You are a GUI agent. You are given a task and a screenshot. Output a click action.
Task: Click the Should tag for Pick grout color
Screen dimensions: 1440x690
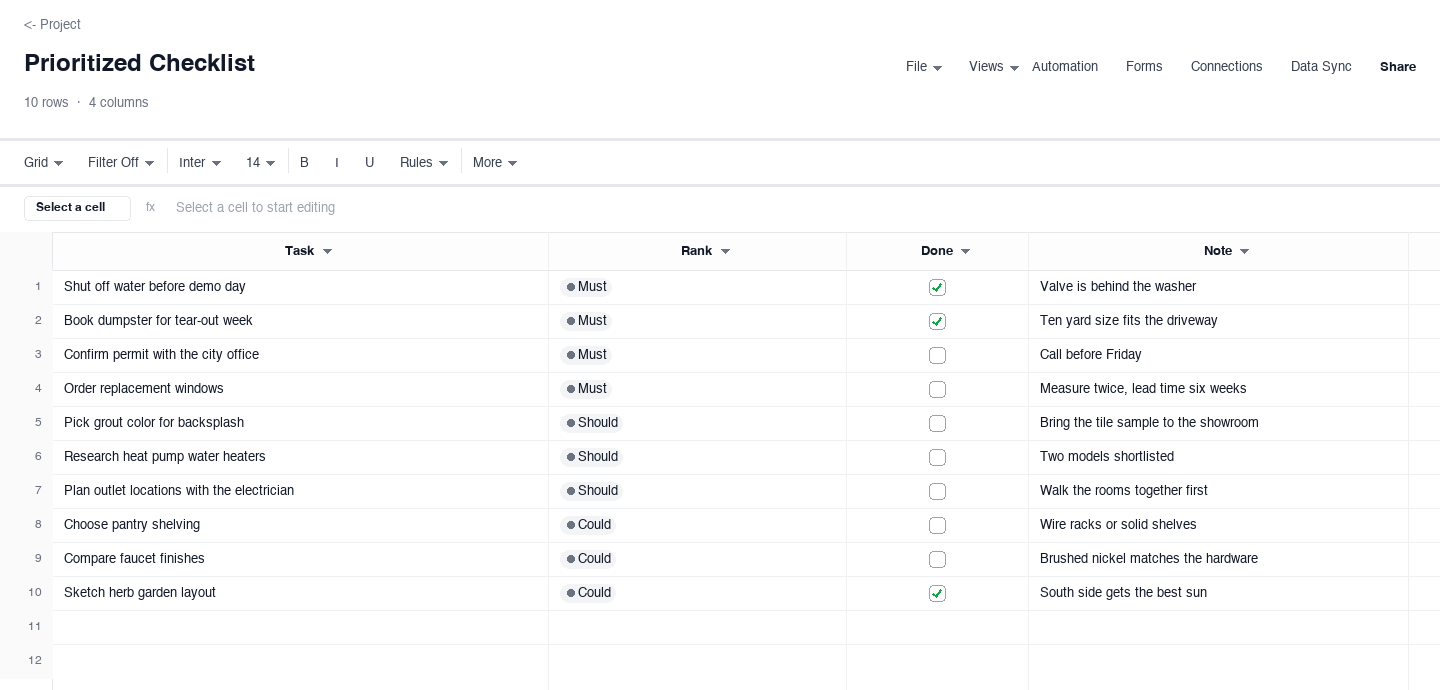tap(592, 423)
